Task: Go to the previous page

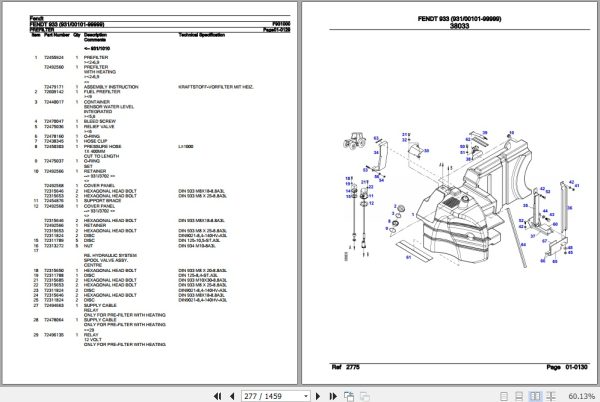Action: (232, 396)
